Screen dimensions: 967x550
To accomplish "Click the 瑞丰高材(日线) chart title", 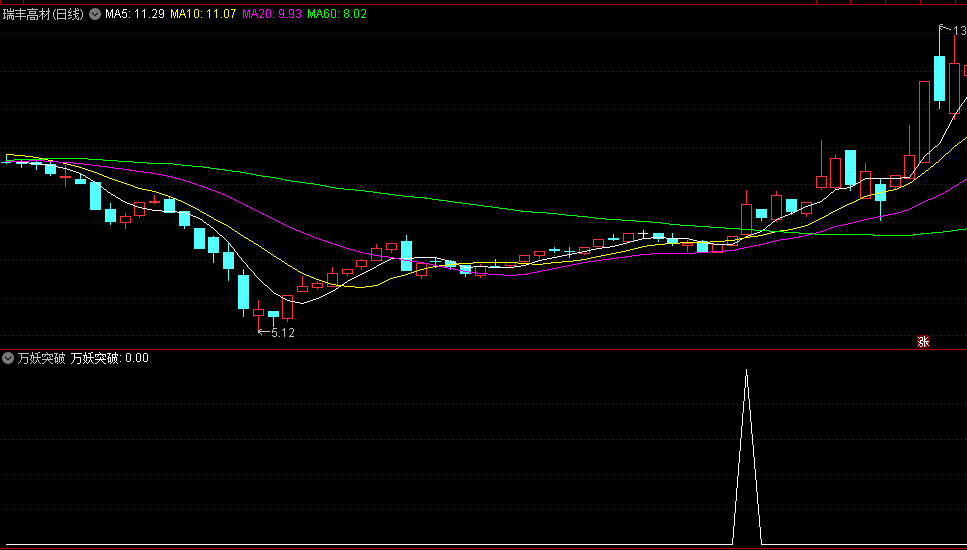I will click(x=43, y=14).
